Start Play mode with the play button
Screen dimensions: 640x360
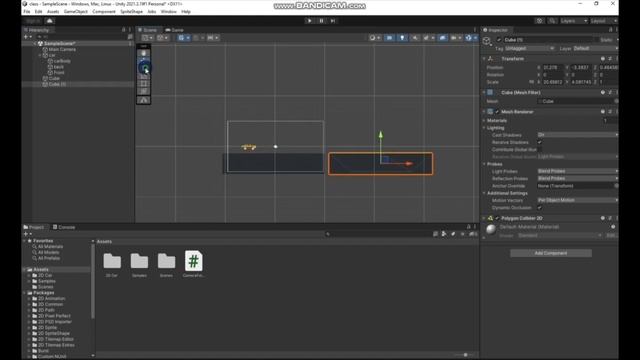tap(309, 21)
